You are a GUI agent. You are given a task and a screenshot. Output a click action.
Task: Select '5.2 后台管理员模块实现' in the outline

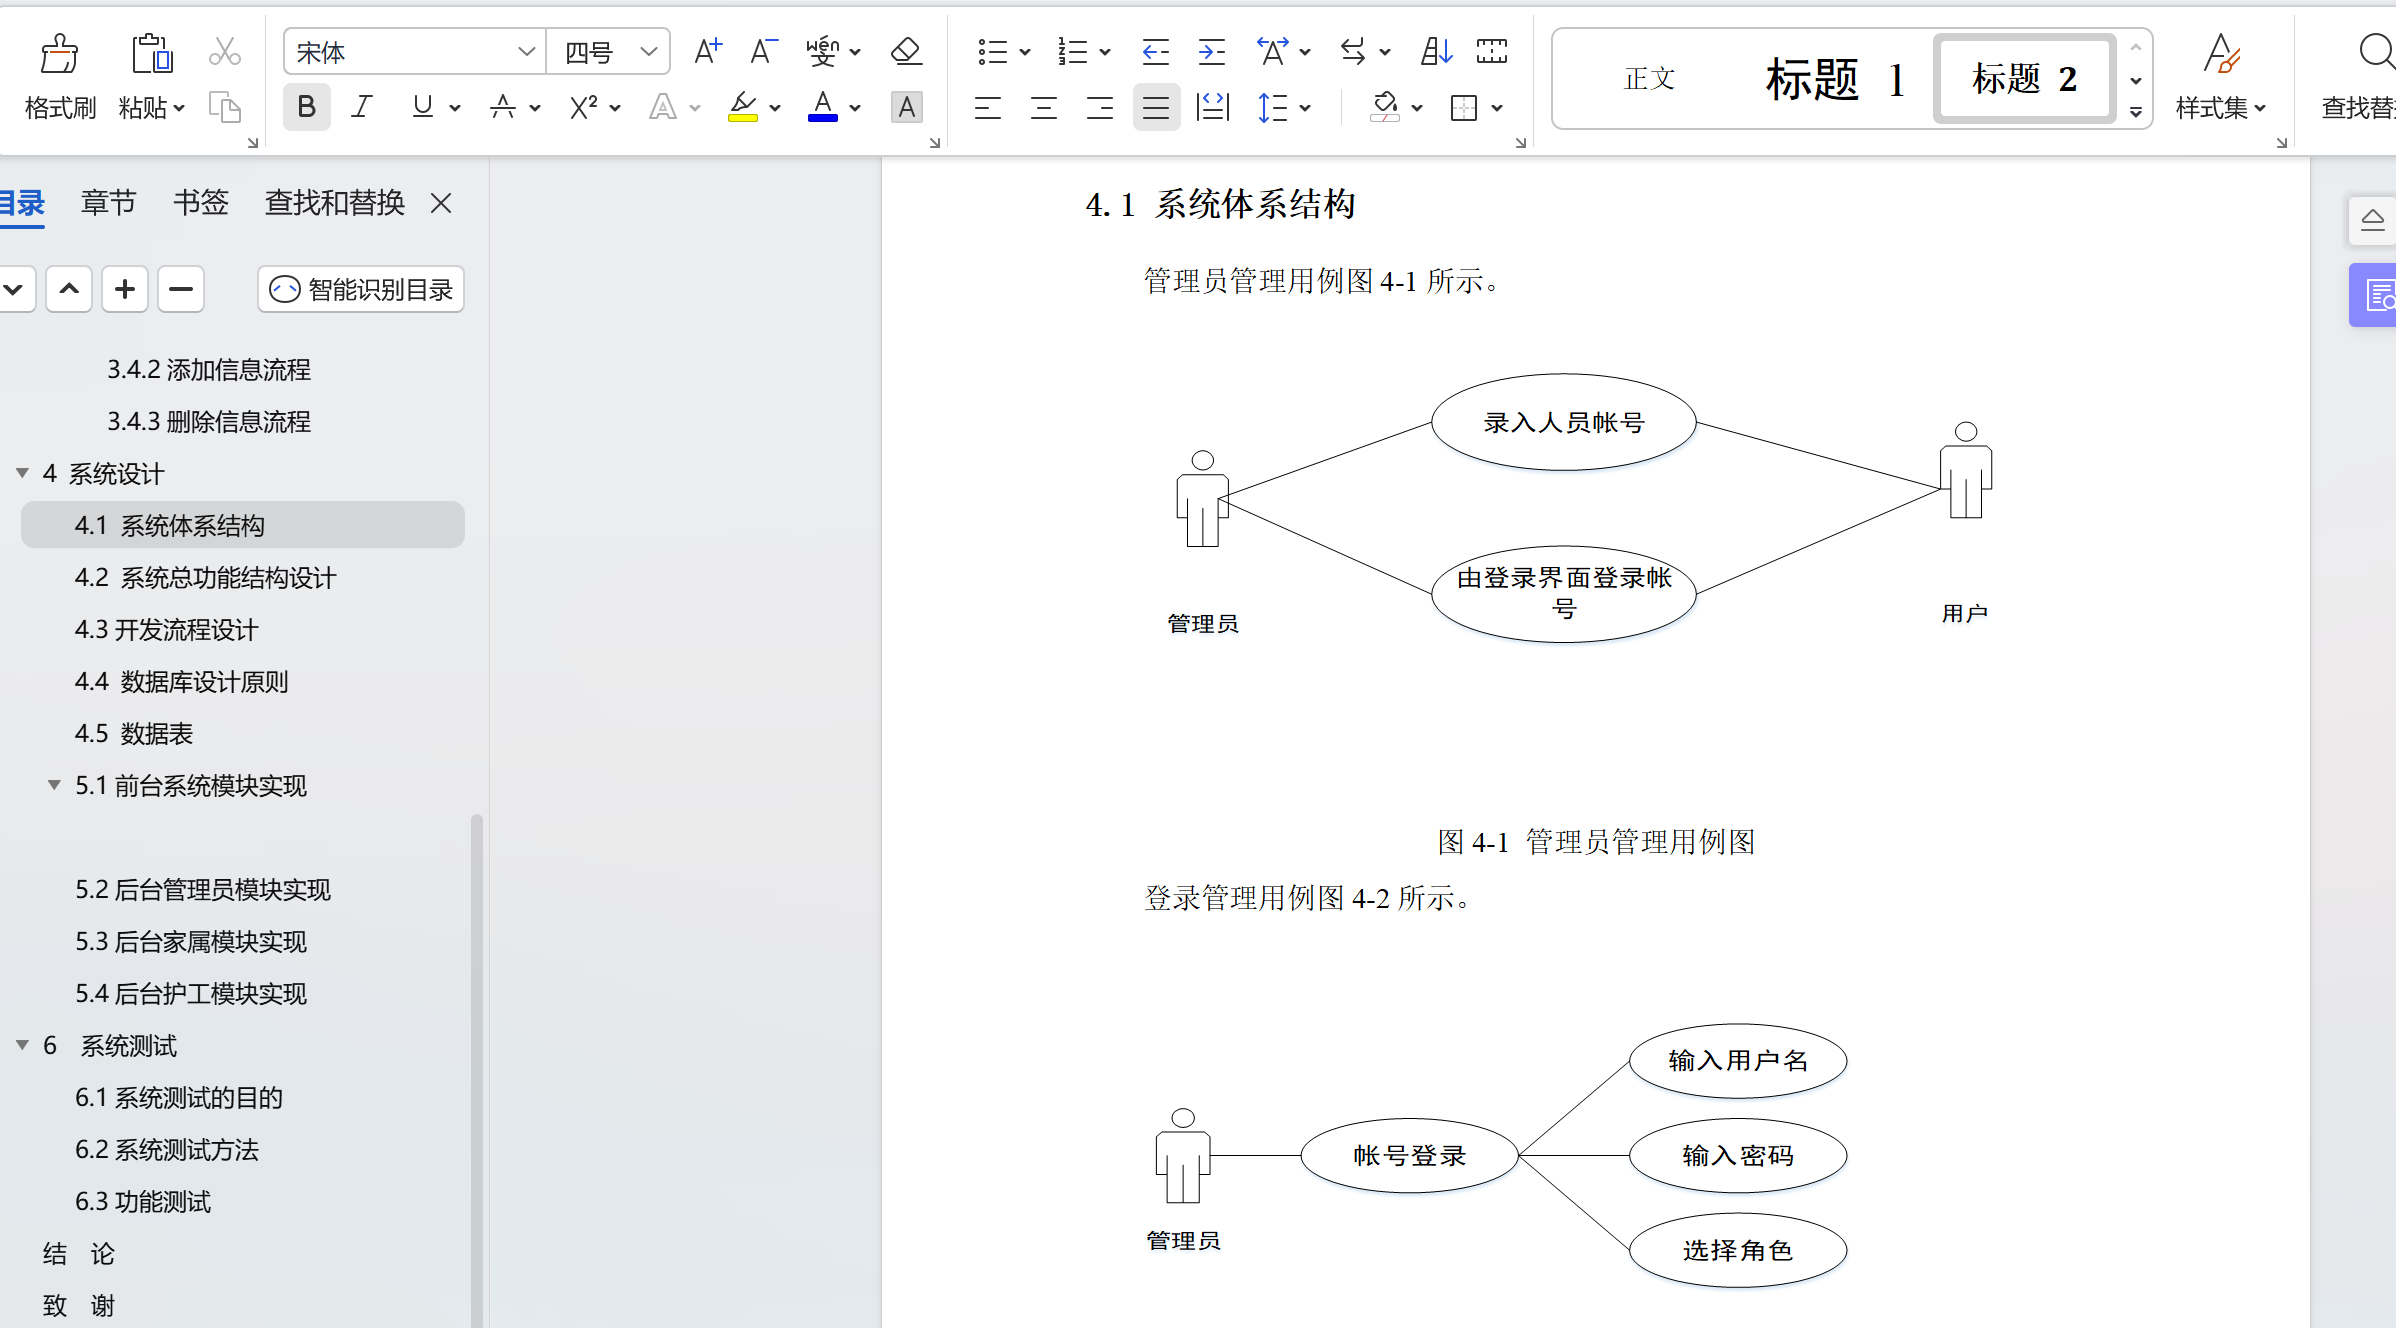[x=203, y=889]
